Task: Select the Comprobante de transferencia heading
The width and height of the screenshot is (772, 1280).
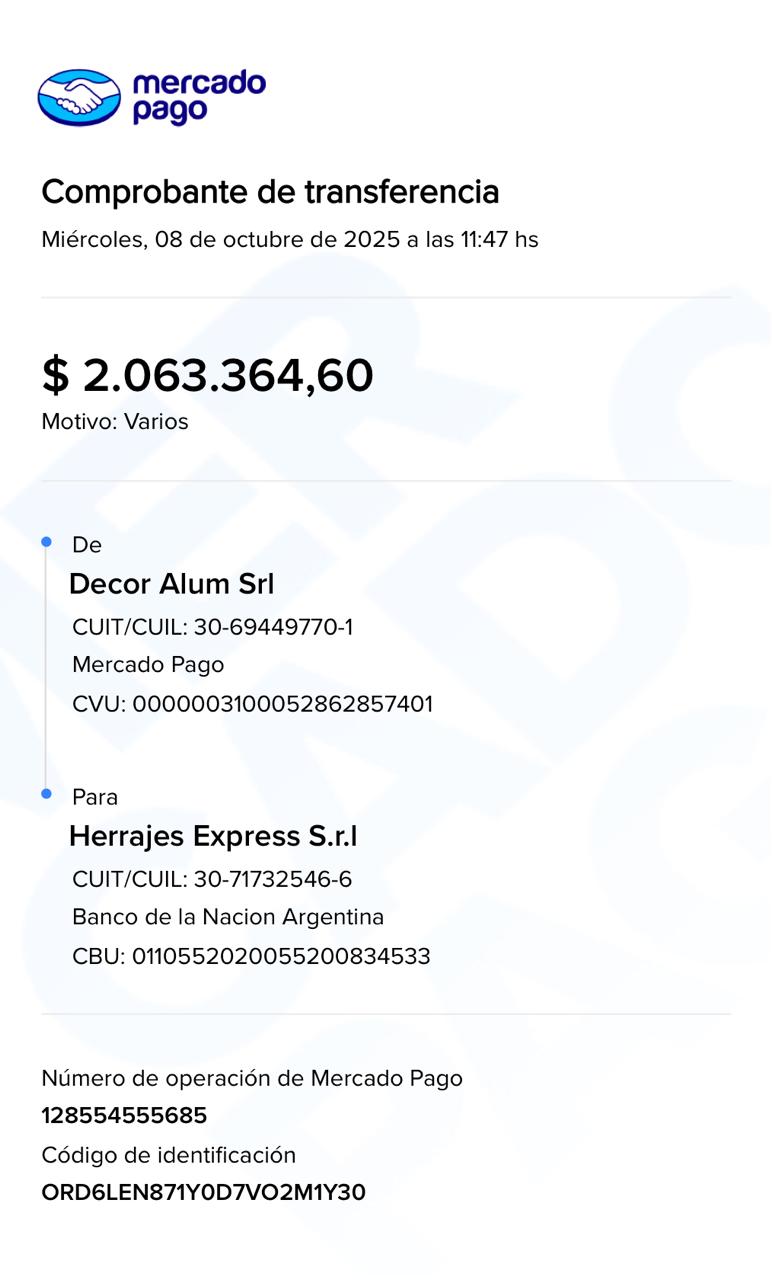Action: [270, 191]
